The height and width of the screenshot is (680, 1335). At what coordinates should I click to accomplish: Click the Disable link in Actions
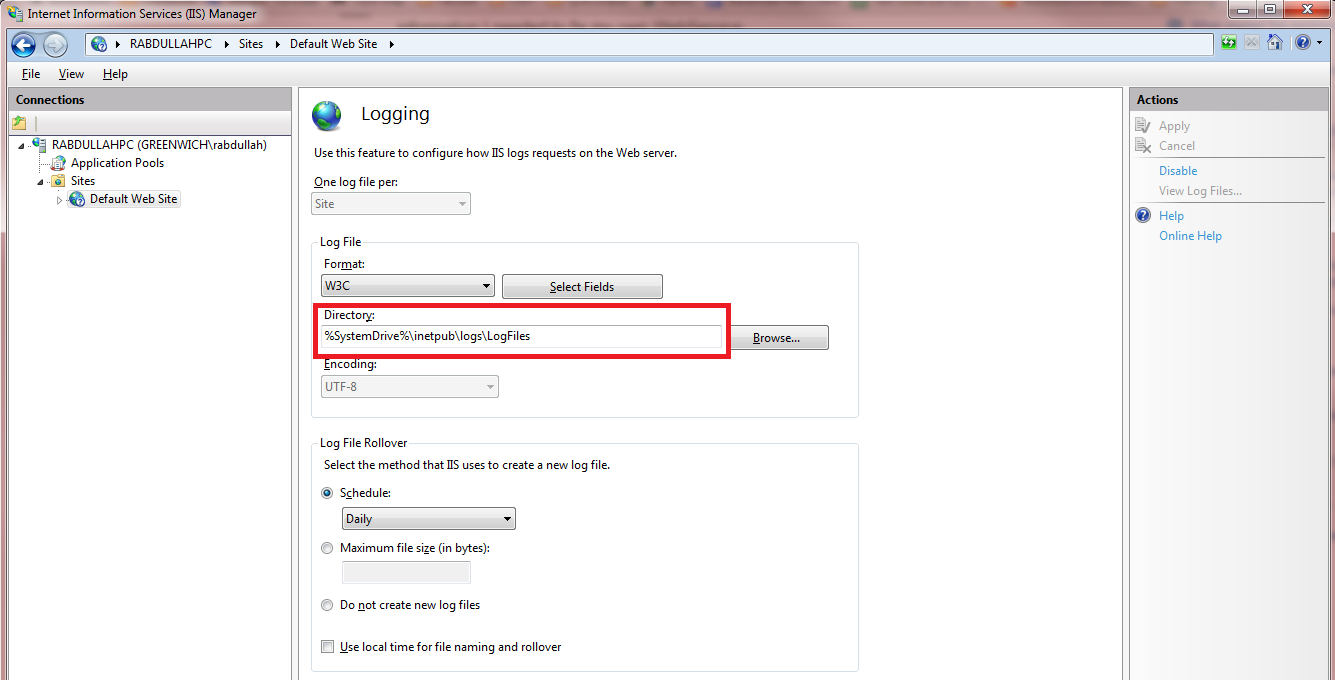click(1178, 171)
